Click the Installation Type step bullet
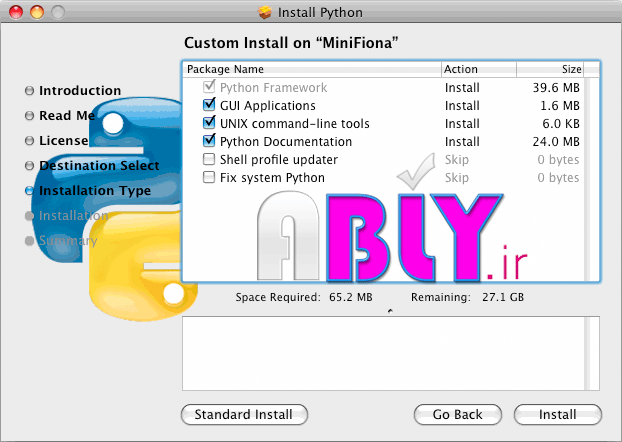Viewport: 622px width, 442px height. click(x=29, y=190)
